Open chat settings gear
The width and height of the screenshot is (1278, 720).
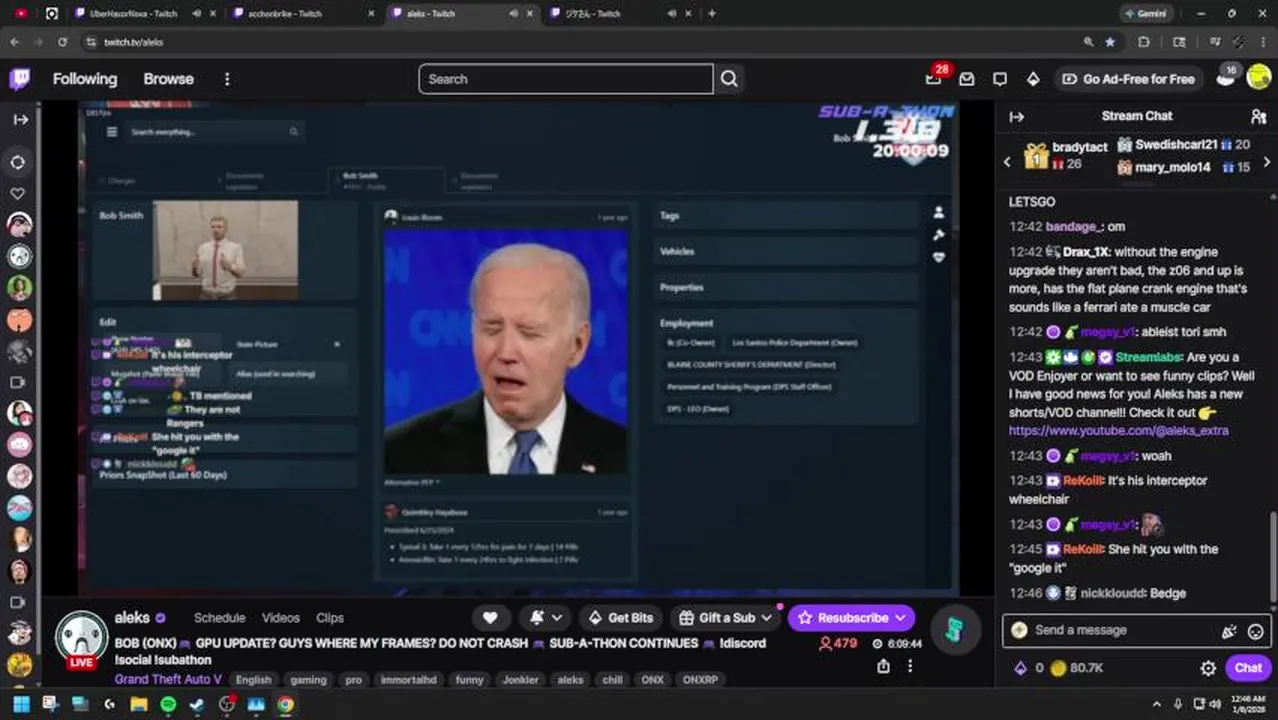pos(1208,668)
